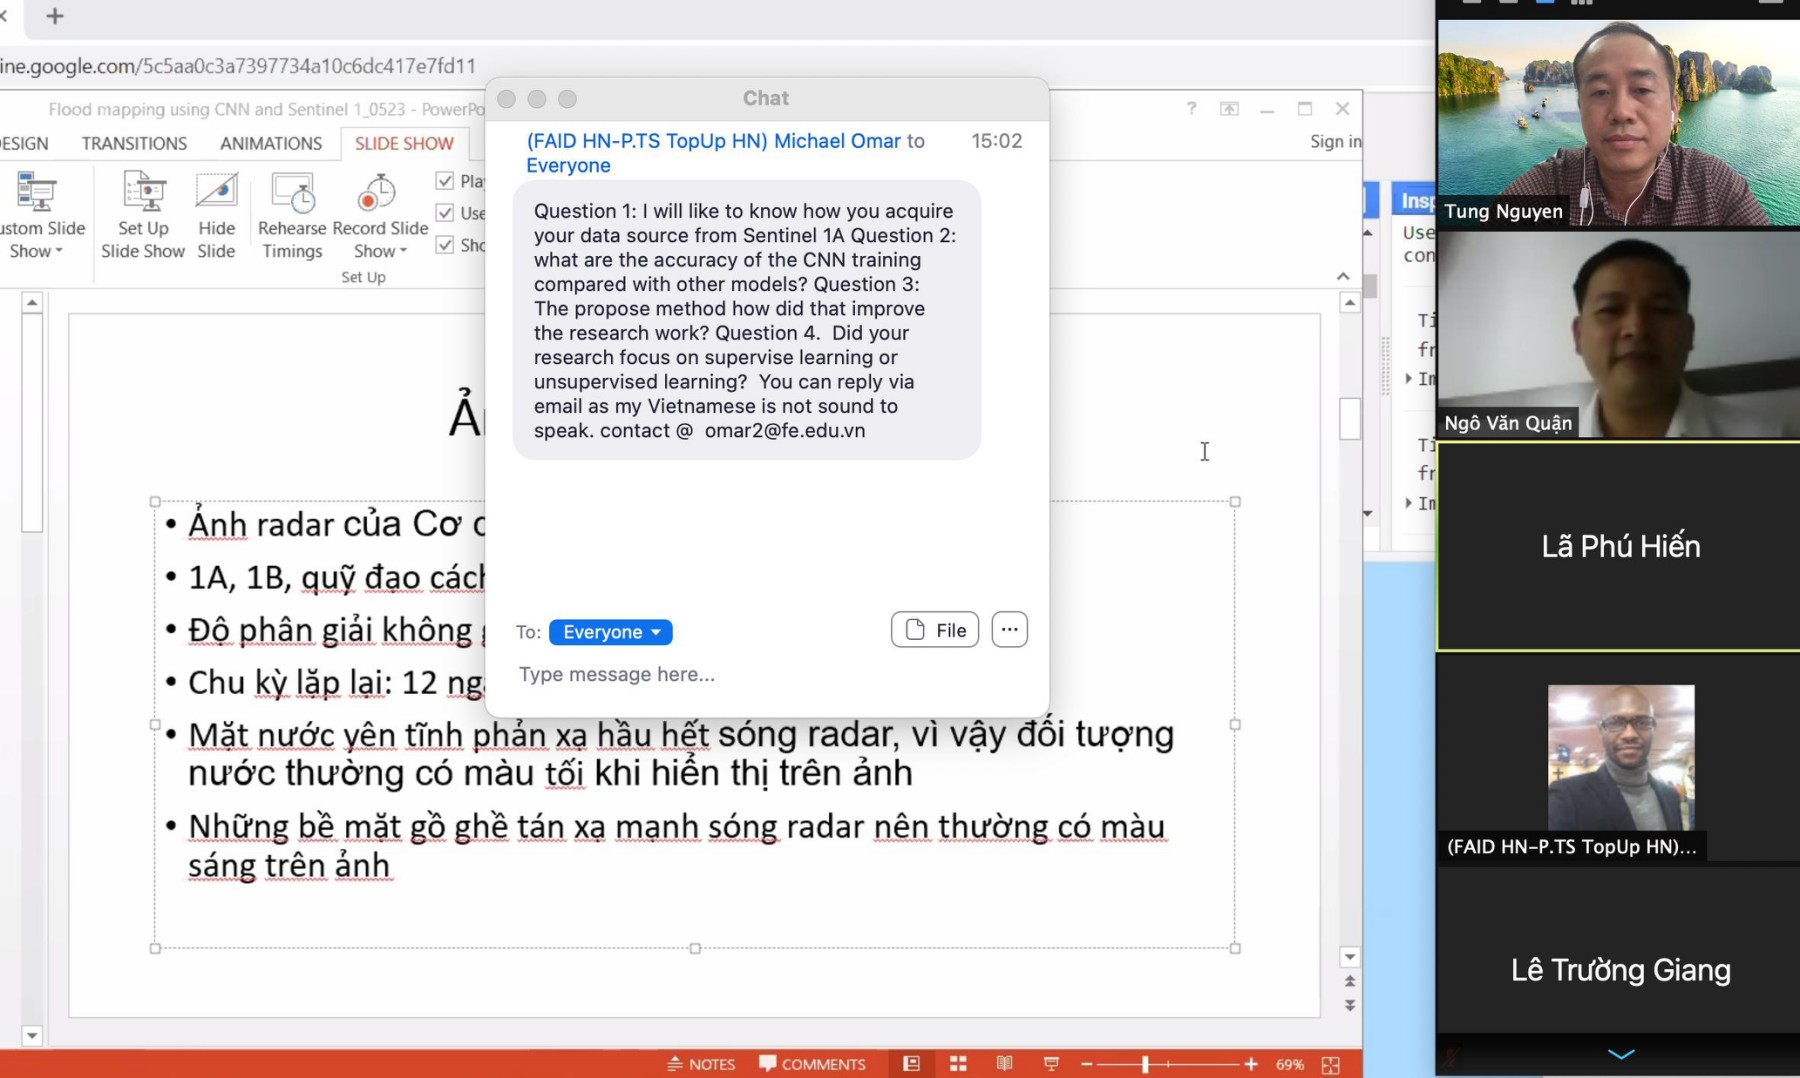Fit slide to current window icon

click(1330, 1065)
